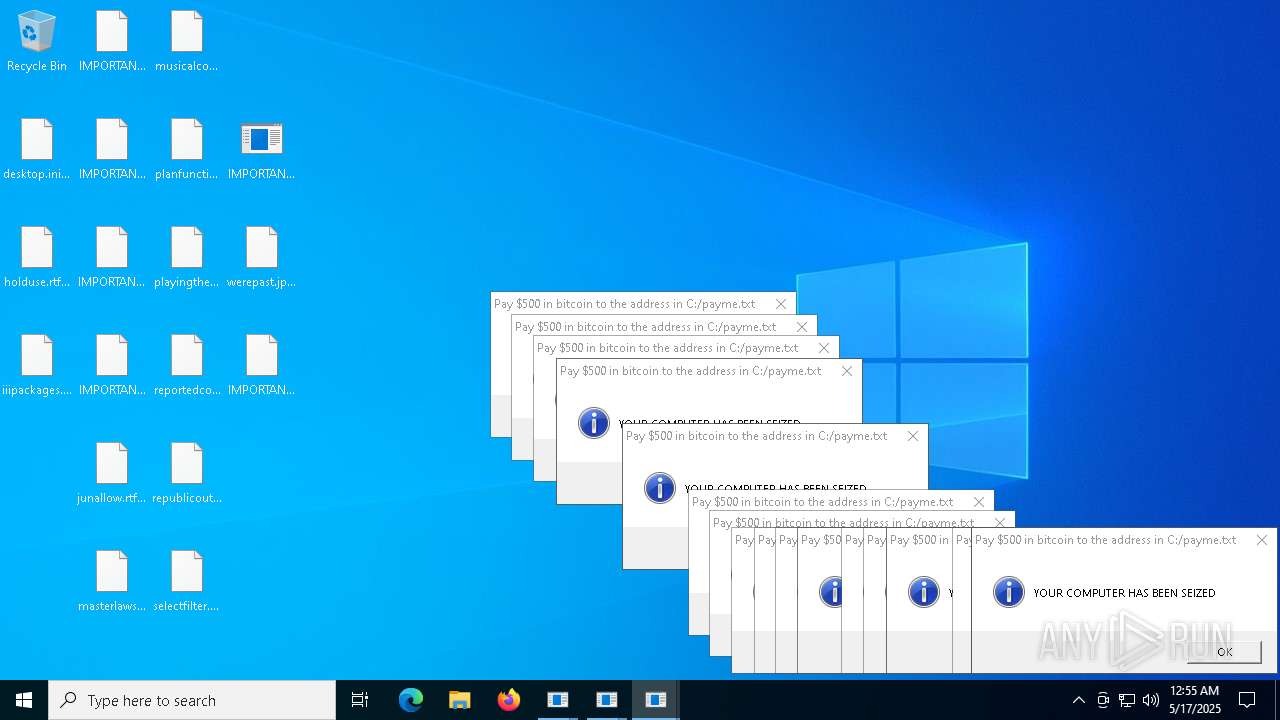Select the IMPORTAN... icon with the blue window picture
Viewport: 1280px width, 720px height.
coord(261,149)
